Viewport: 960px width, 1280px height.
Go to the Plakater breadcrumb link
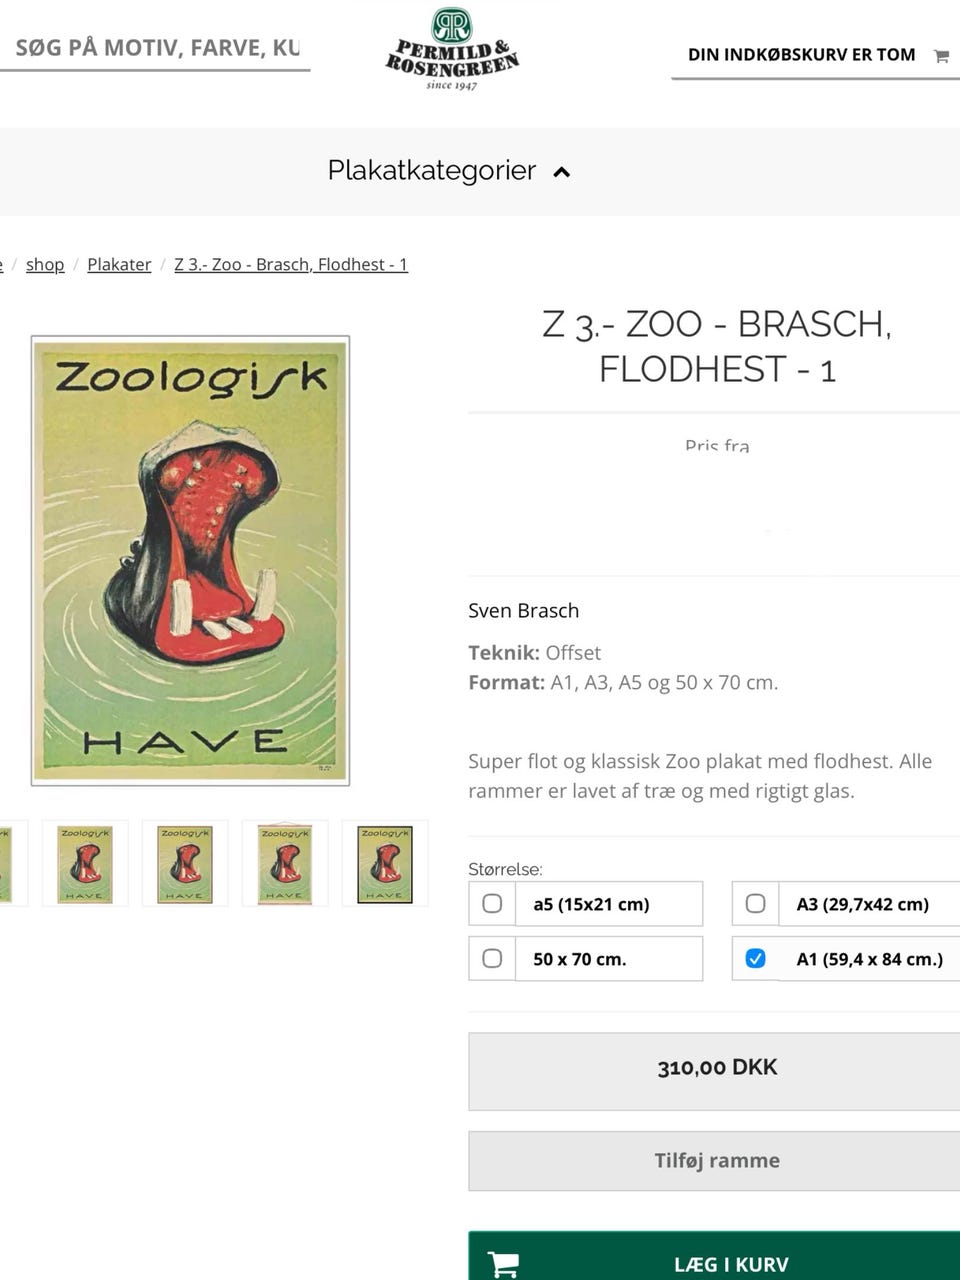[x=119, y=264]
